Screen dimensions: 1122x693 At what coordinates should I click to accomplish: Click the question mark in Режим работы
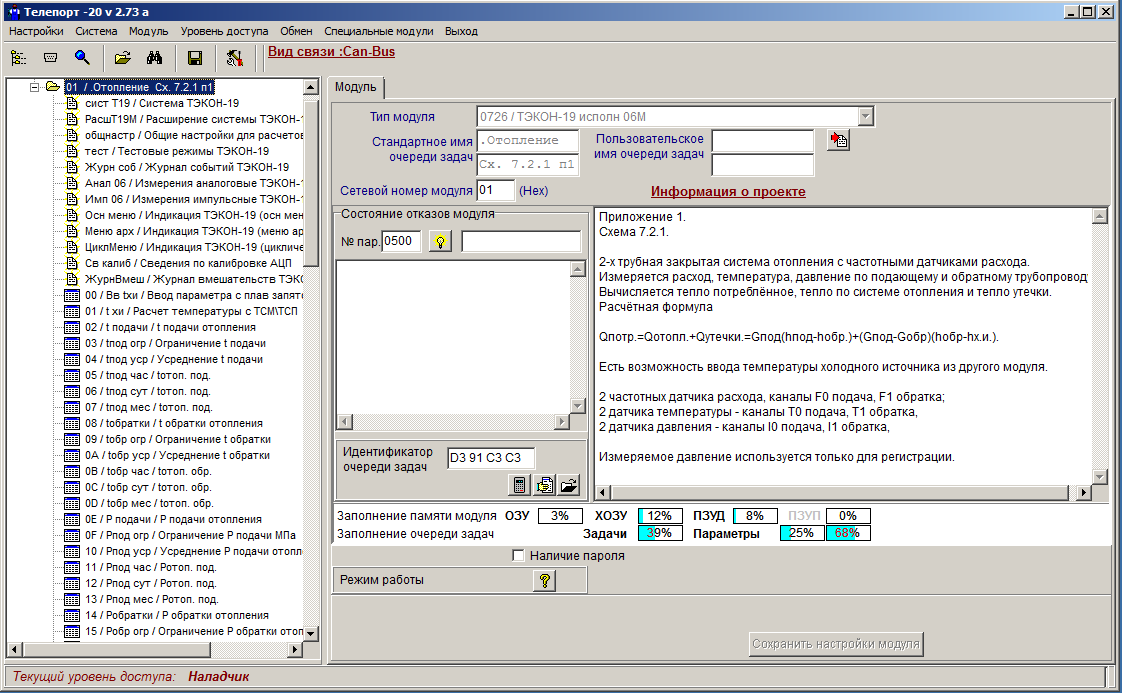(x=544, y=581)
